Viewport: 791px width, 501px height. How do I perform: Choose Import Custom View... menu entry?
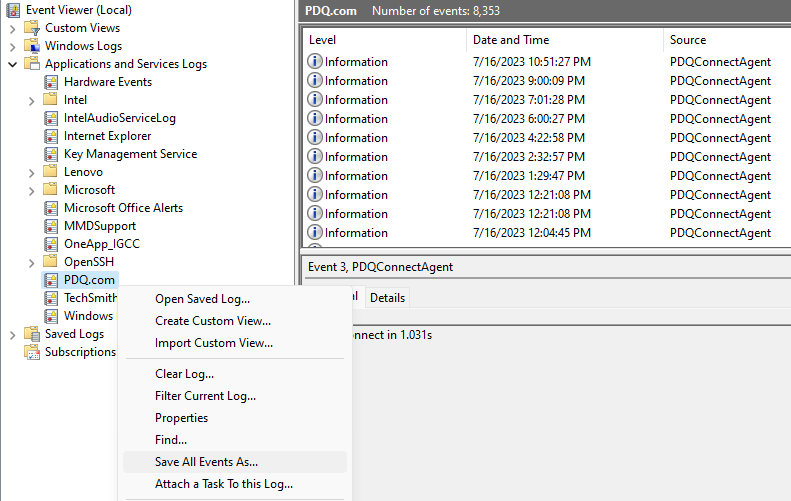coord(235,343)
